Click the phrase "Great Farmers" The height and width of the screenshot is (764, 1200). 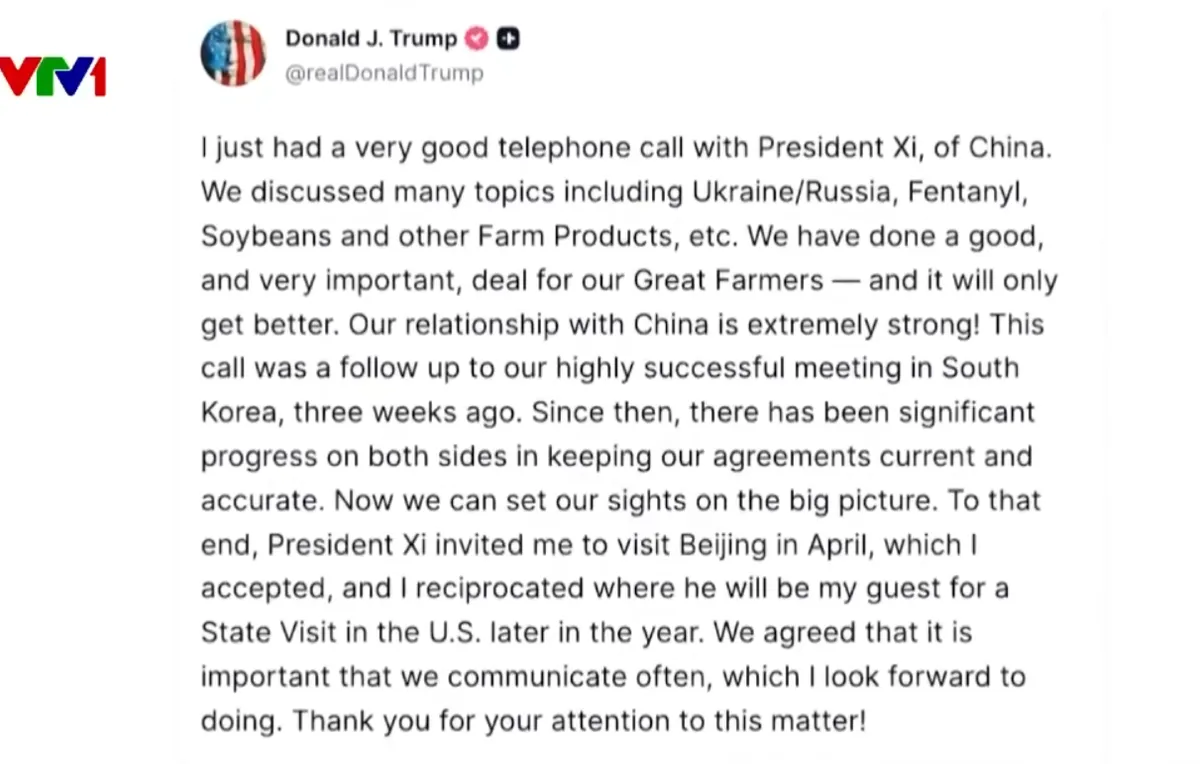[729, 280]
